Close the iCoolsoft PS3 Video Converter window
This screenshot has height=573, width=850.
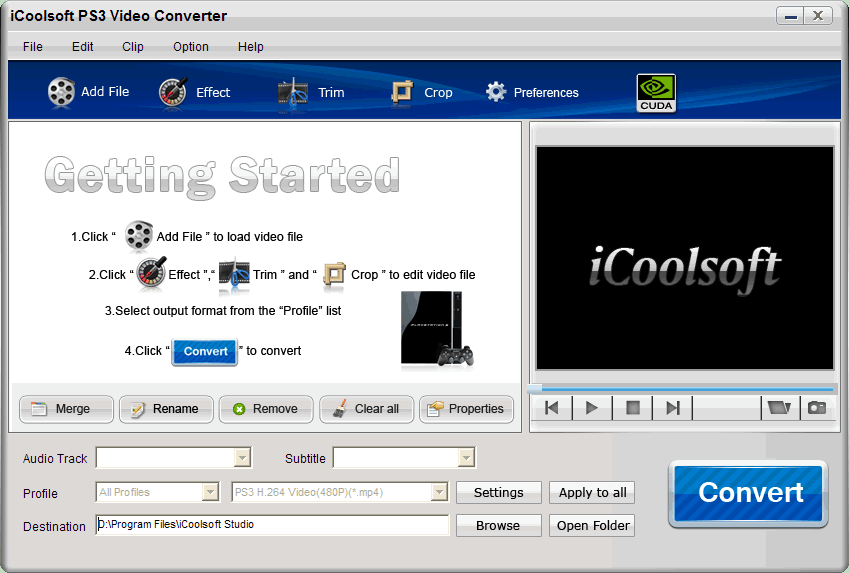(818, 16)
